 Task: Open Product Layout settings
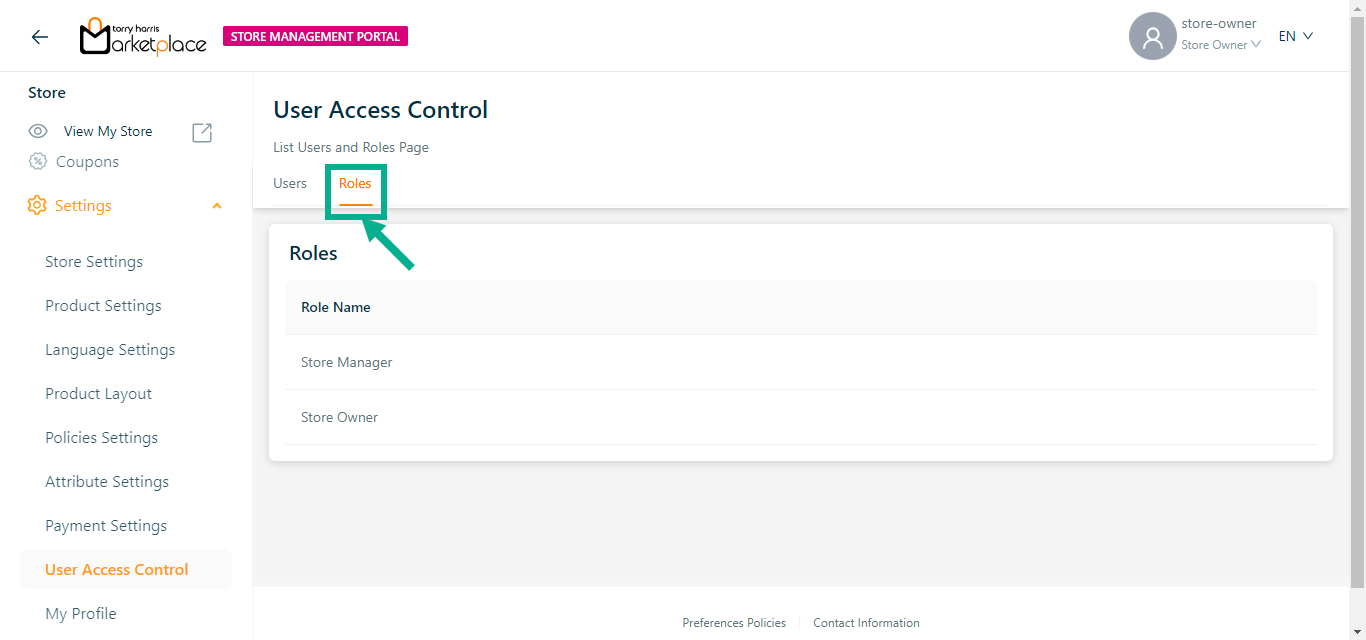click(x=98, y=394)
